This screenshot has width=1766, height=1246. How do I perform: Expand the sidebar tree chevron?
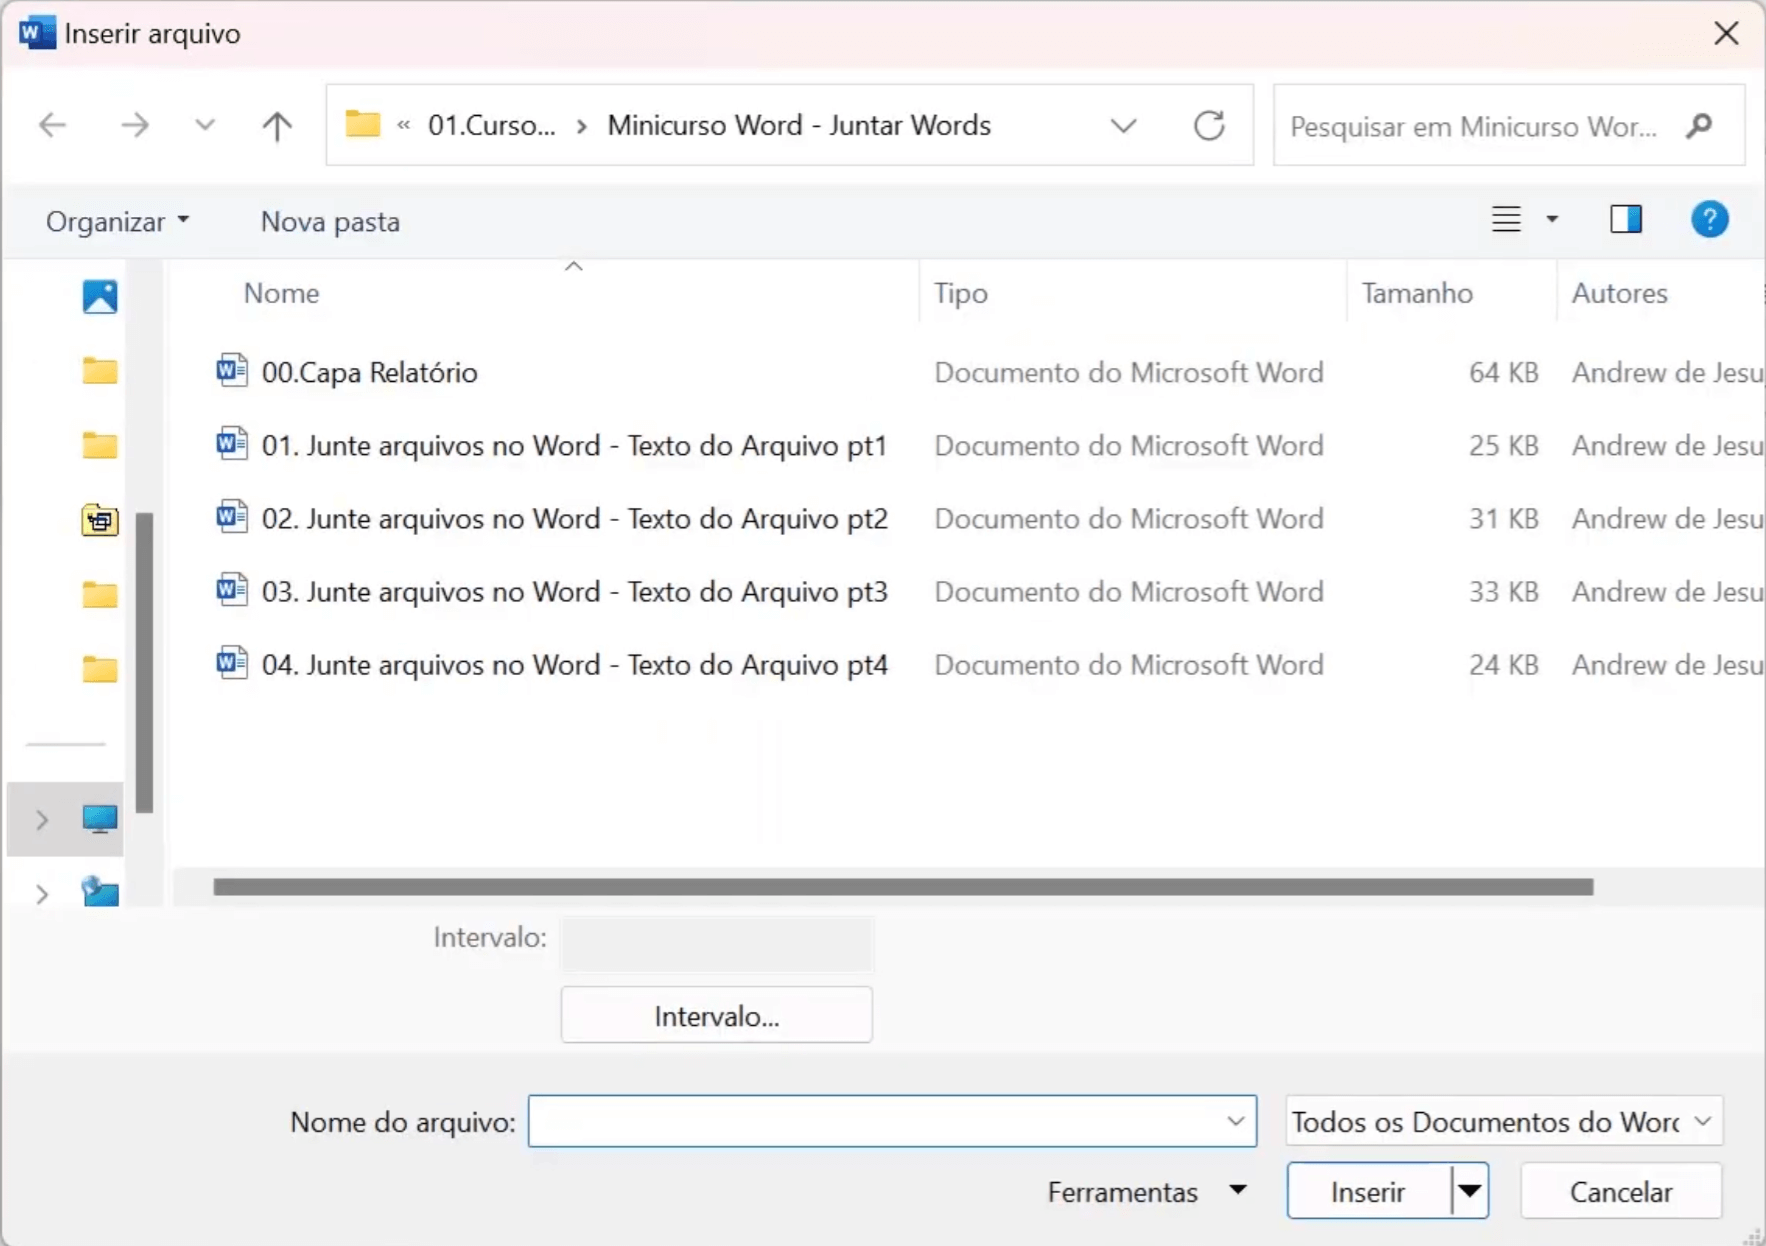[x=41, y=818]
